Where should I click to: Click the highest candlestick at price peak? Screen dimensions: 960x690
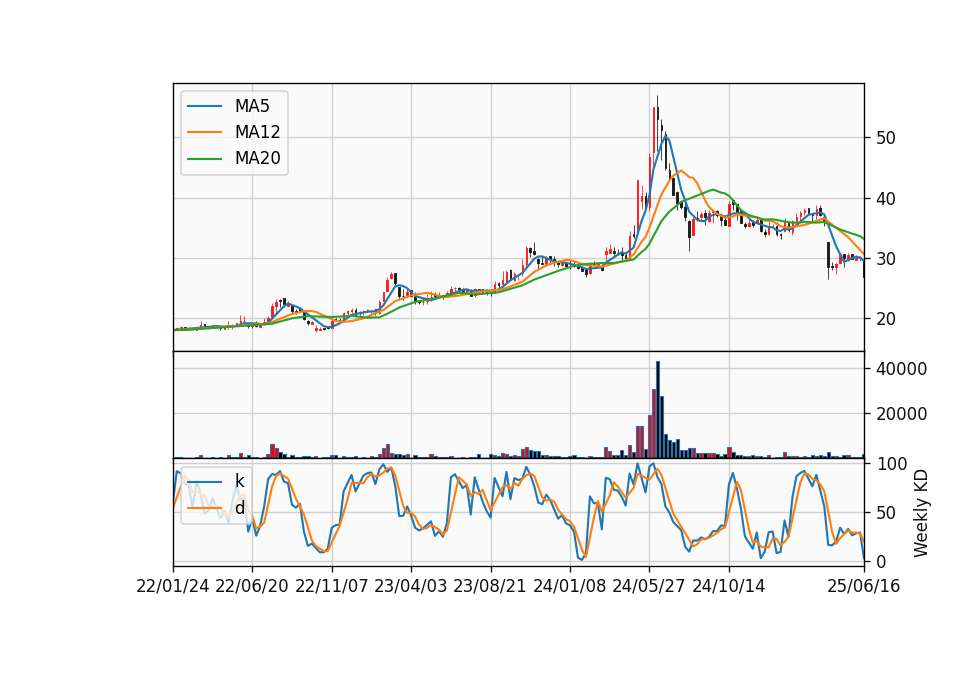click(x=658, y=122)
